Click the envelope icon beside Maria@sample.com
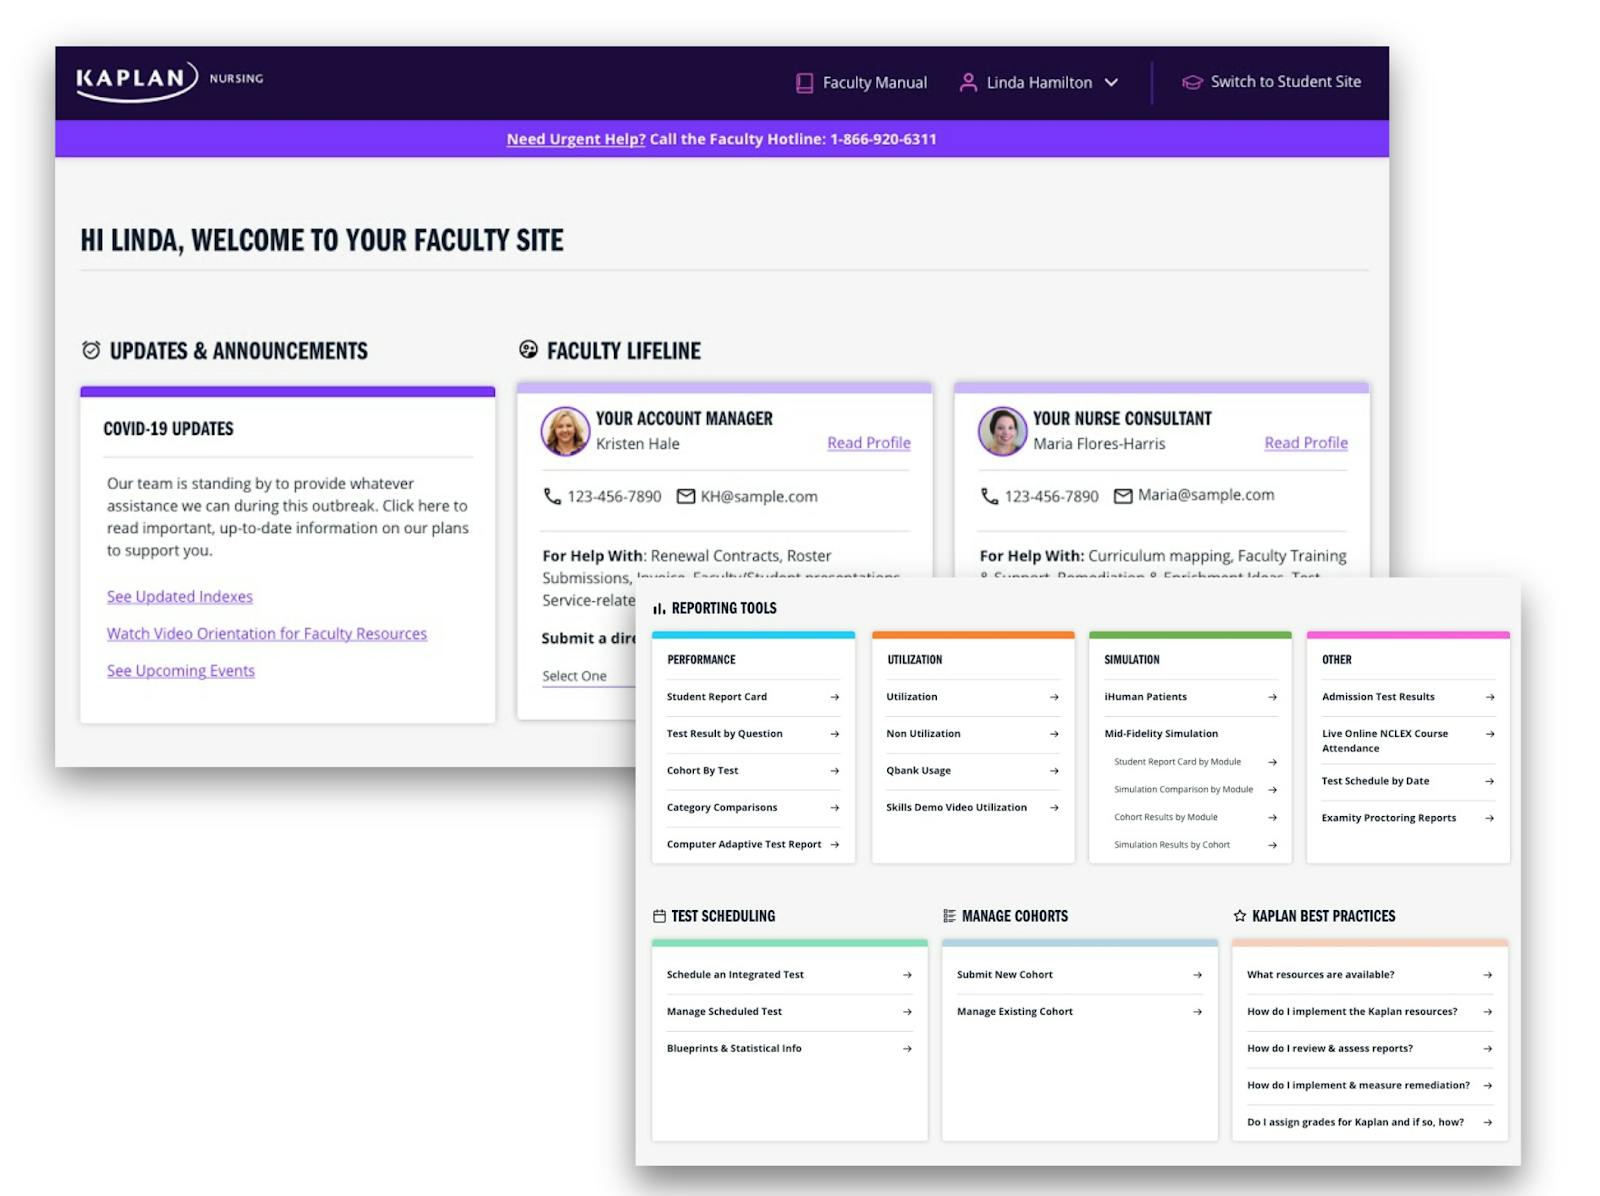The height and width of the screenshot is (1196, 1600). pos(1123,496)
